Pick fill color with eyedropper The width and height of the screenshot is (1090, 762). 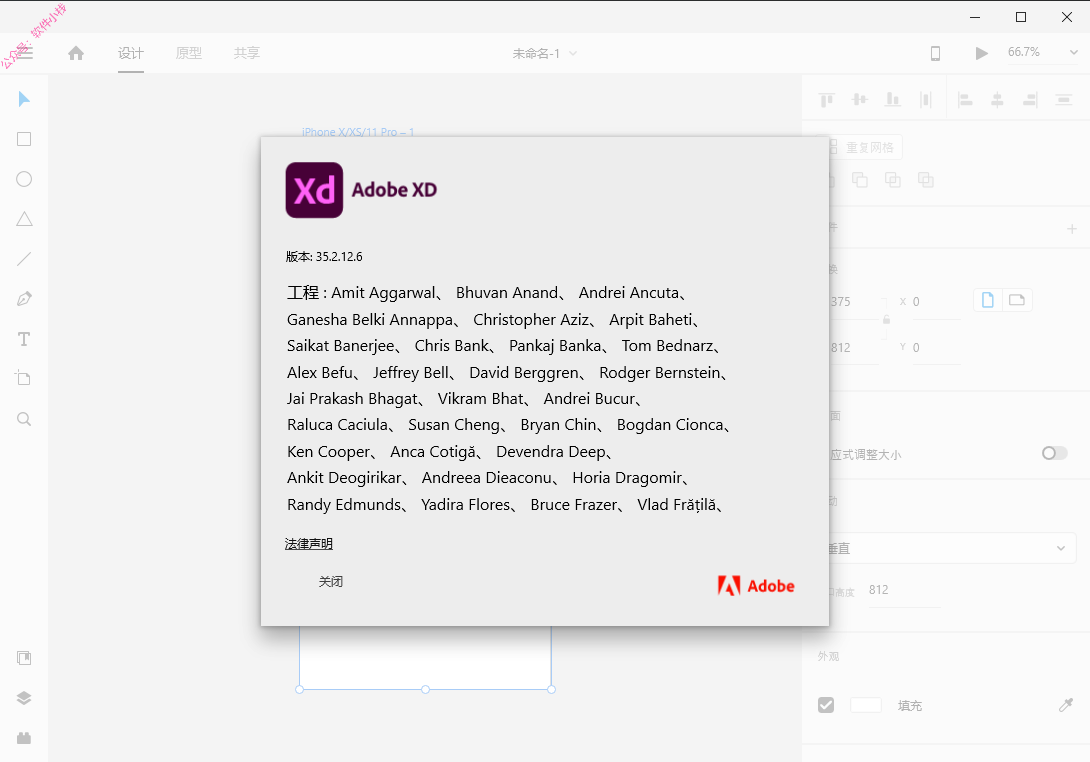click(x=1066, y=706)
